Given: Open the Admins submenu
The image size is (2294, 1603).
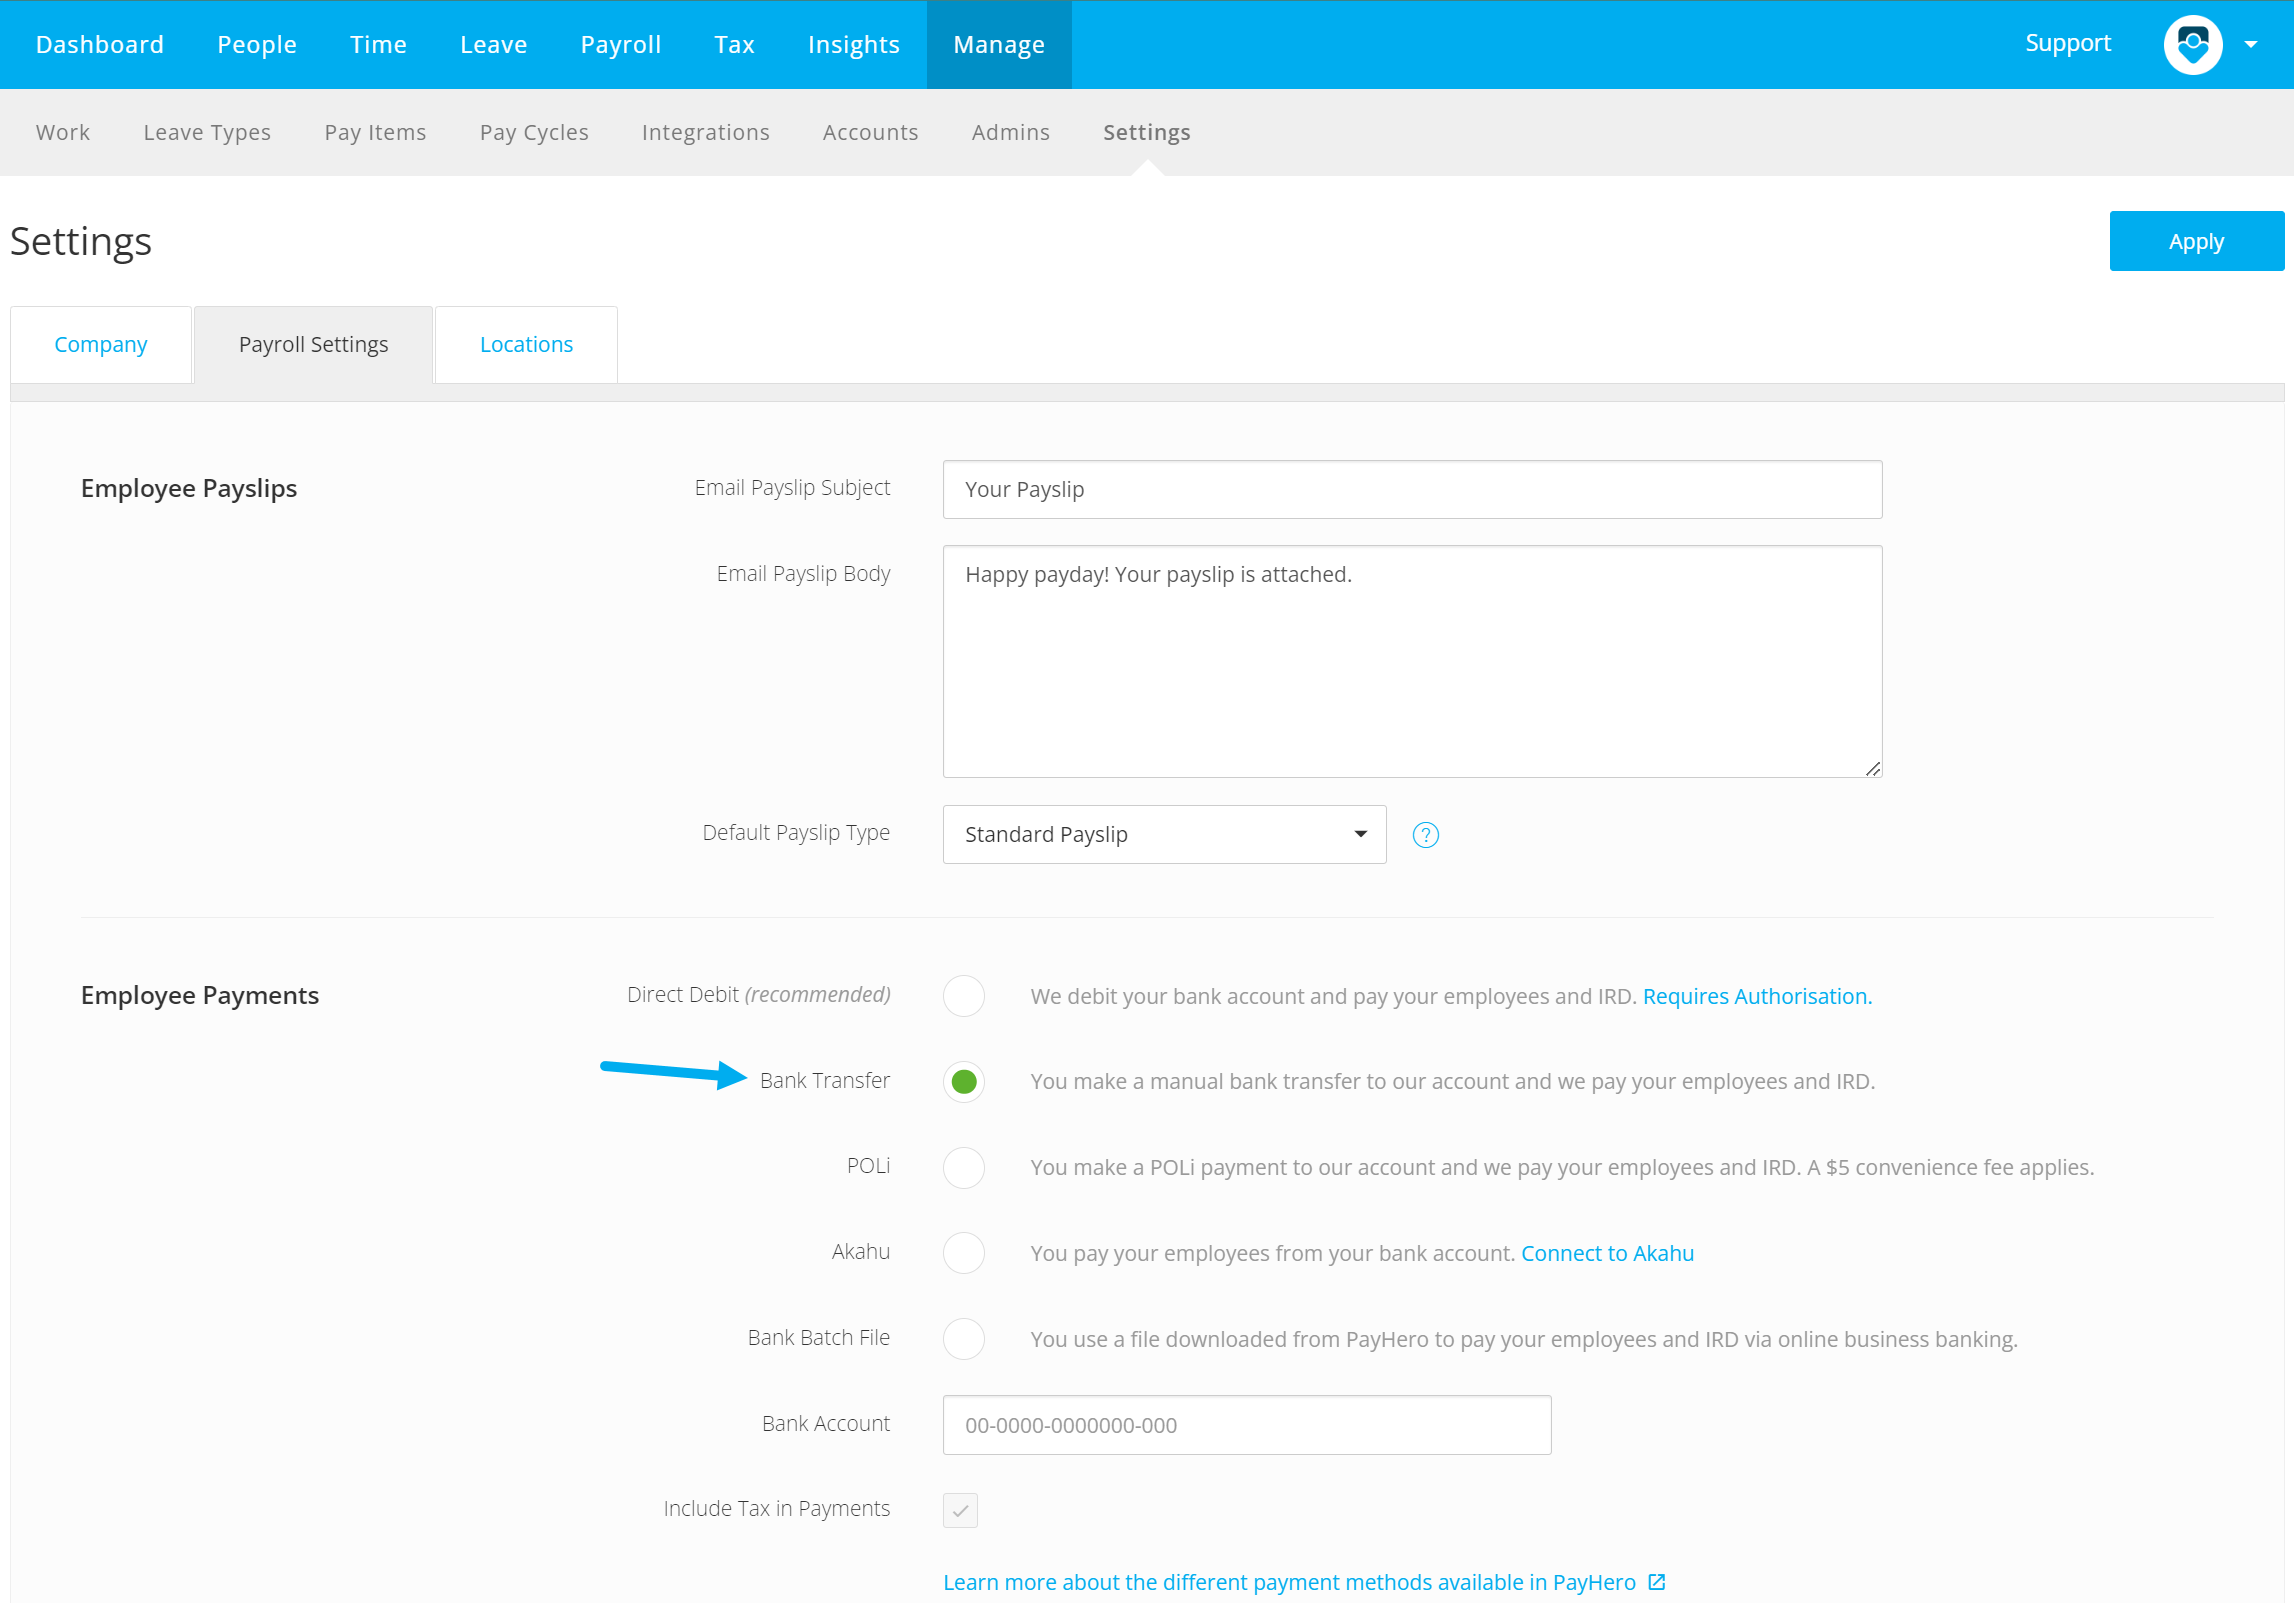Looking at the screenshot, I should 1010,132.
